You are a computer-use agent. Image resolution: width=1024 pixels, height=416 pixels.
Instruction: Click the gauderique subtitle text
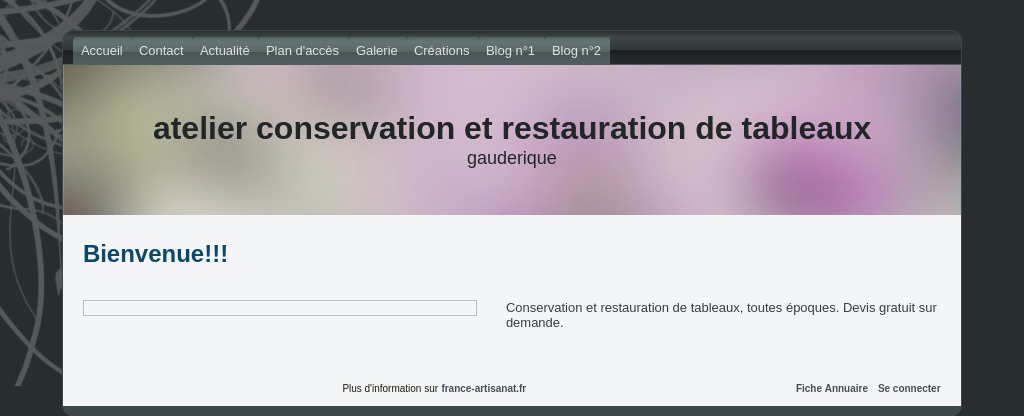point(512,158)
